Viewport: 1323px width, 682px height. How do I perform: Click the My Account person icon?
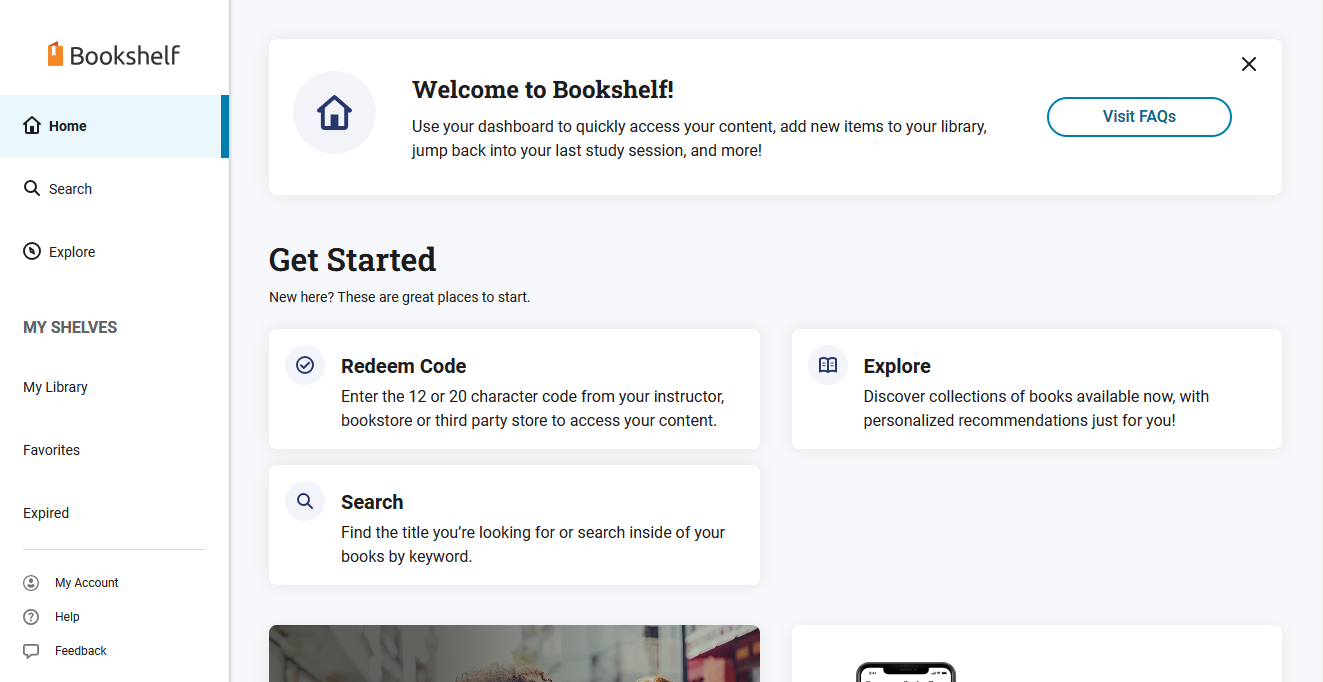point(31,583)
